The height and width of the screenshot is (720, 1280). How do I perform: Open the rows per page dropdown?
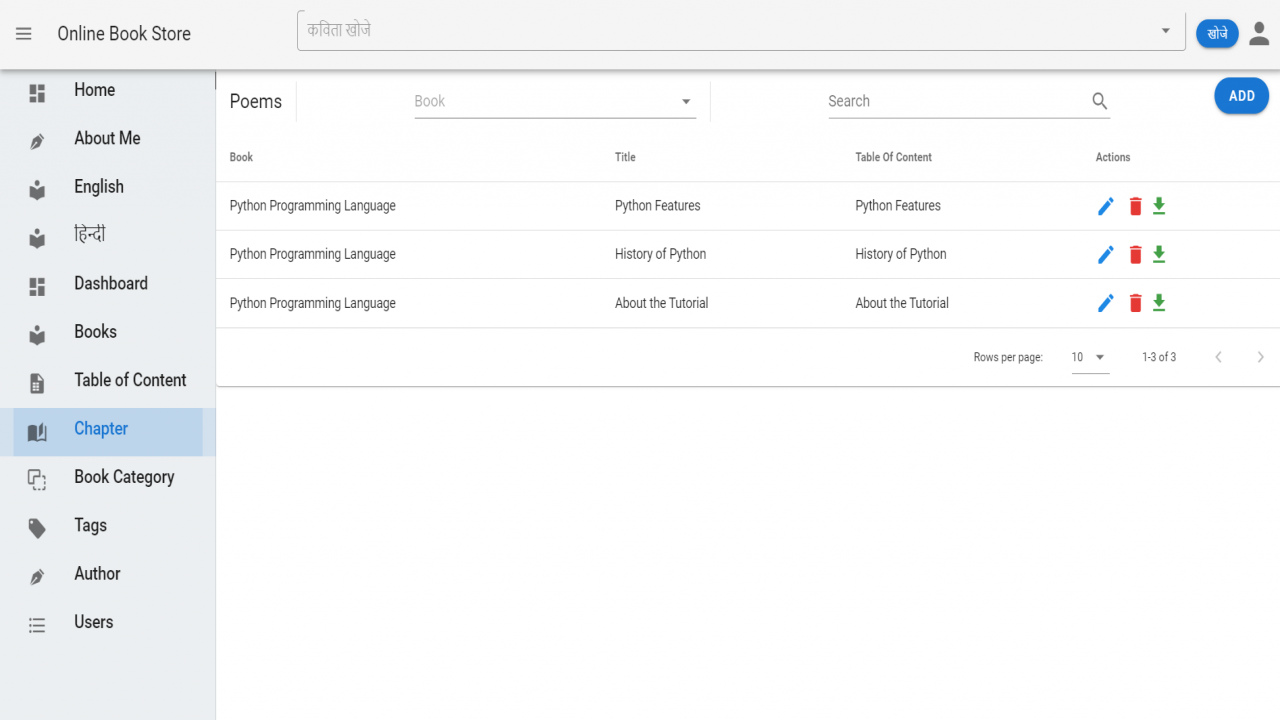point(1090,357)
